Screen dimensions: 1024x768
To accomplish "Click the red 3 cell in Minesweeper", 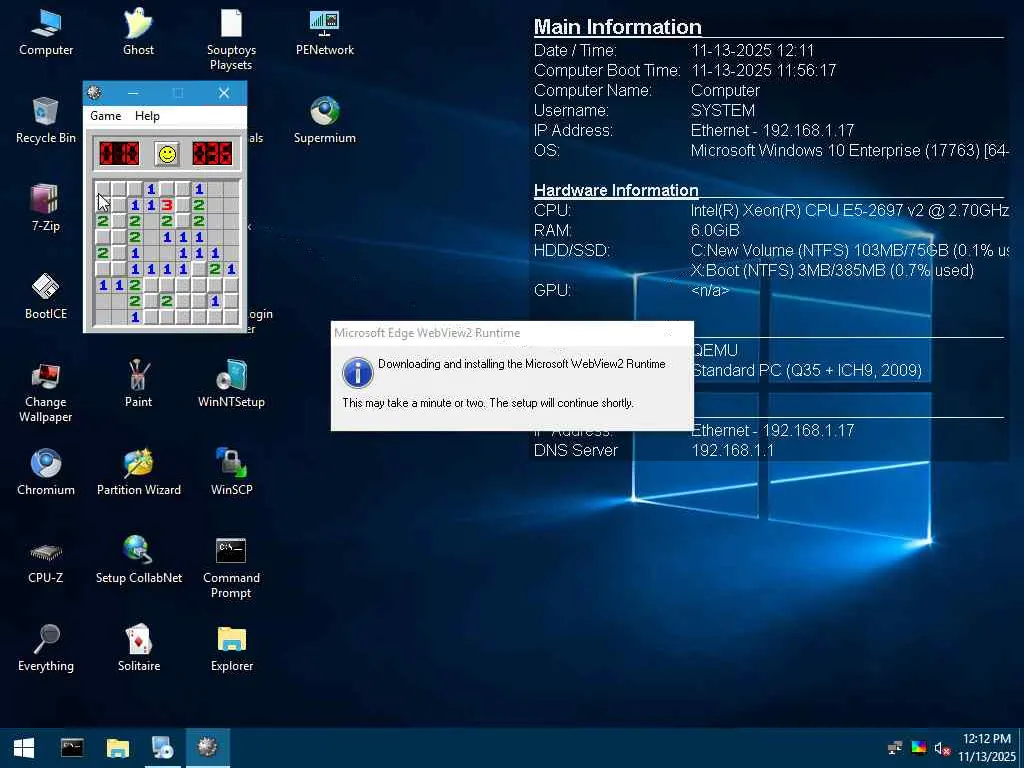I will point(167,205).
